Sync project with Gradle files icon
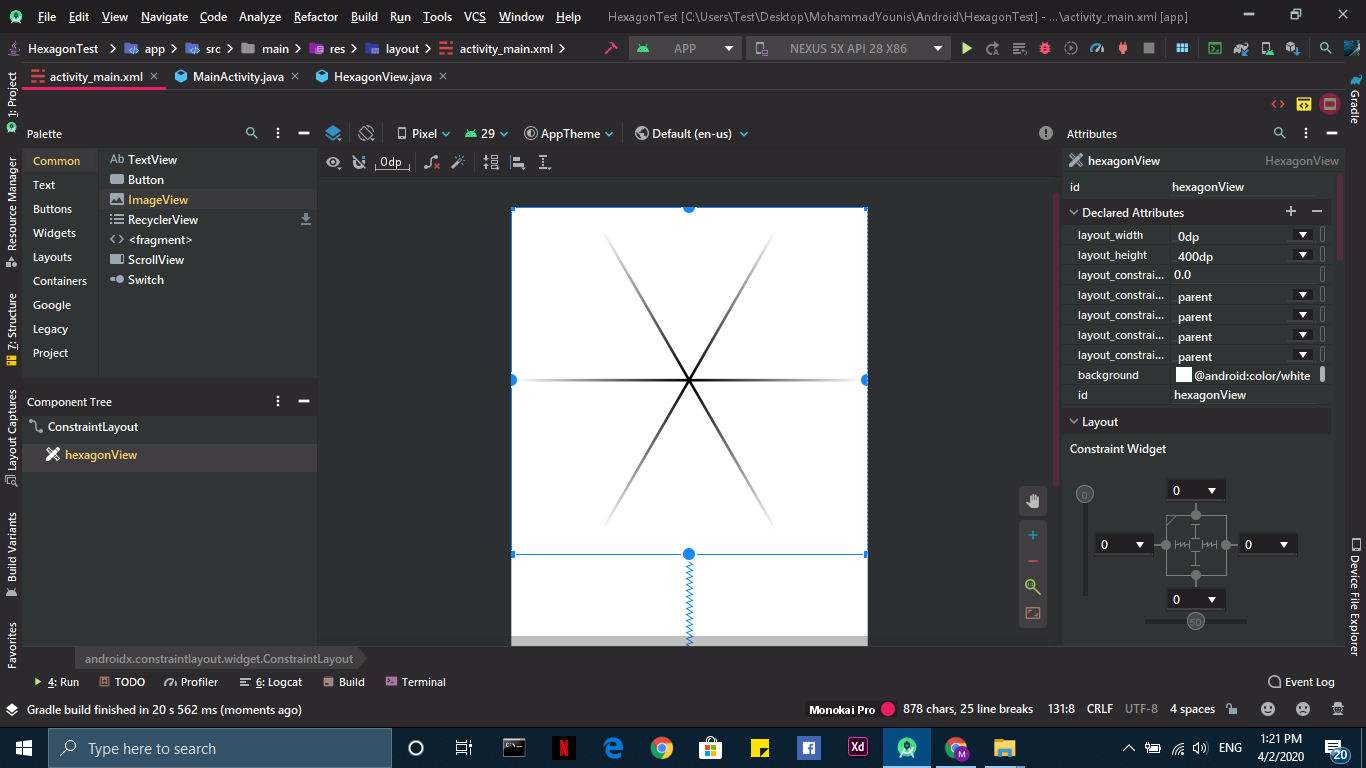 point(1240,48)
